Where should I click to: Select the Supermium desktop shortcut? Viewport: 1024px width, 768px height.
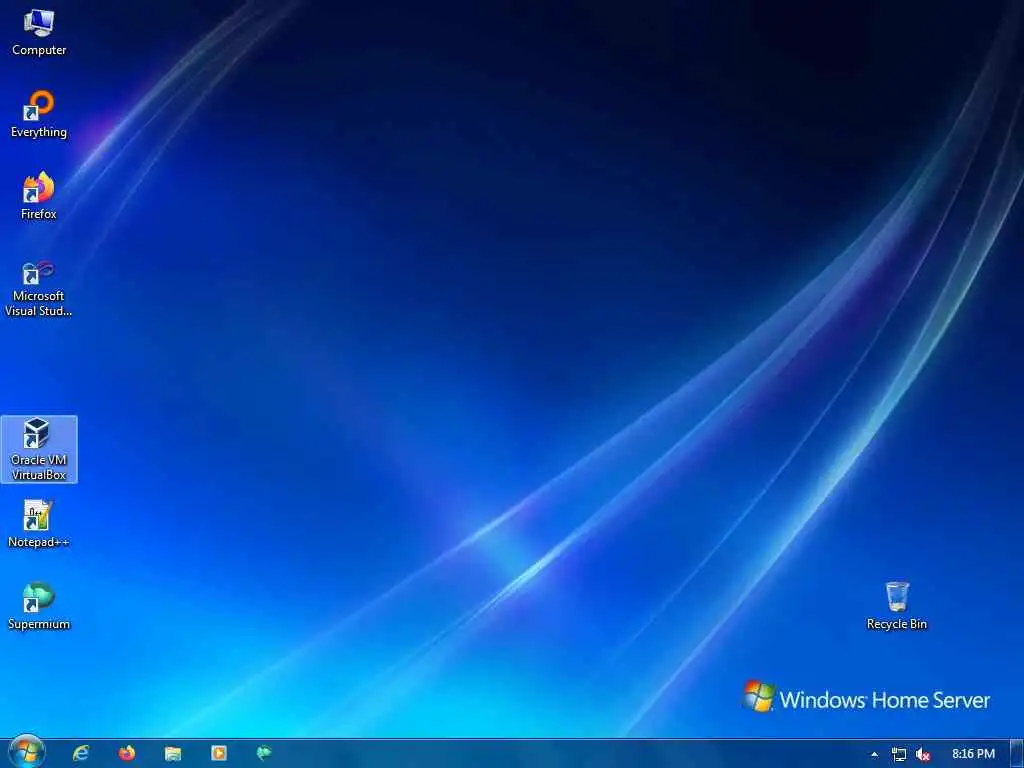point(39,607)
